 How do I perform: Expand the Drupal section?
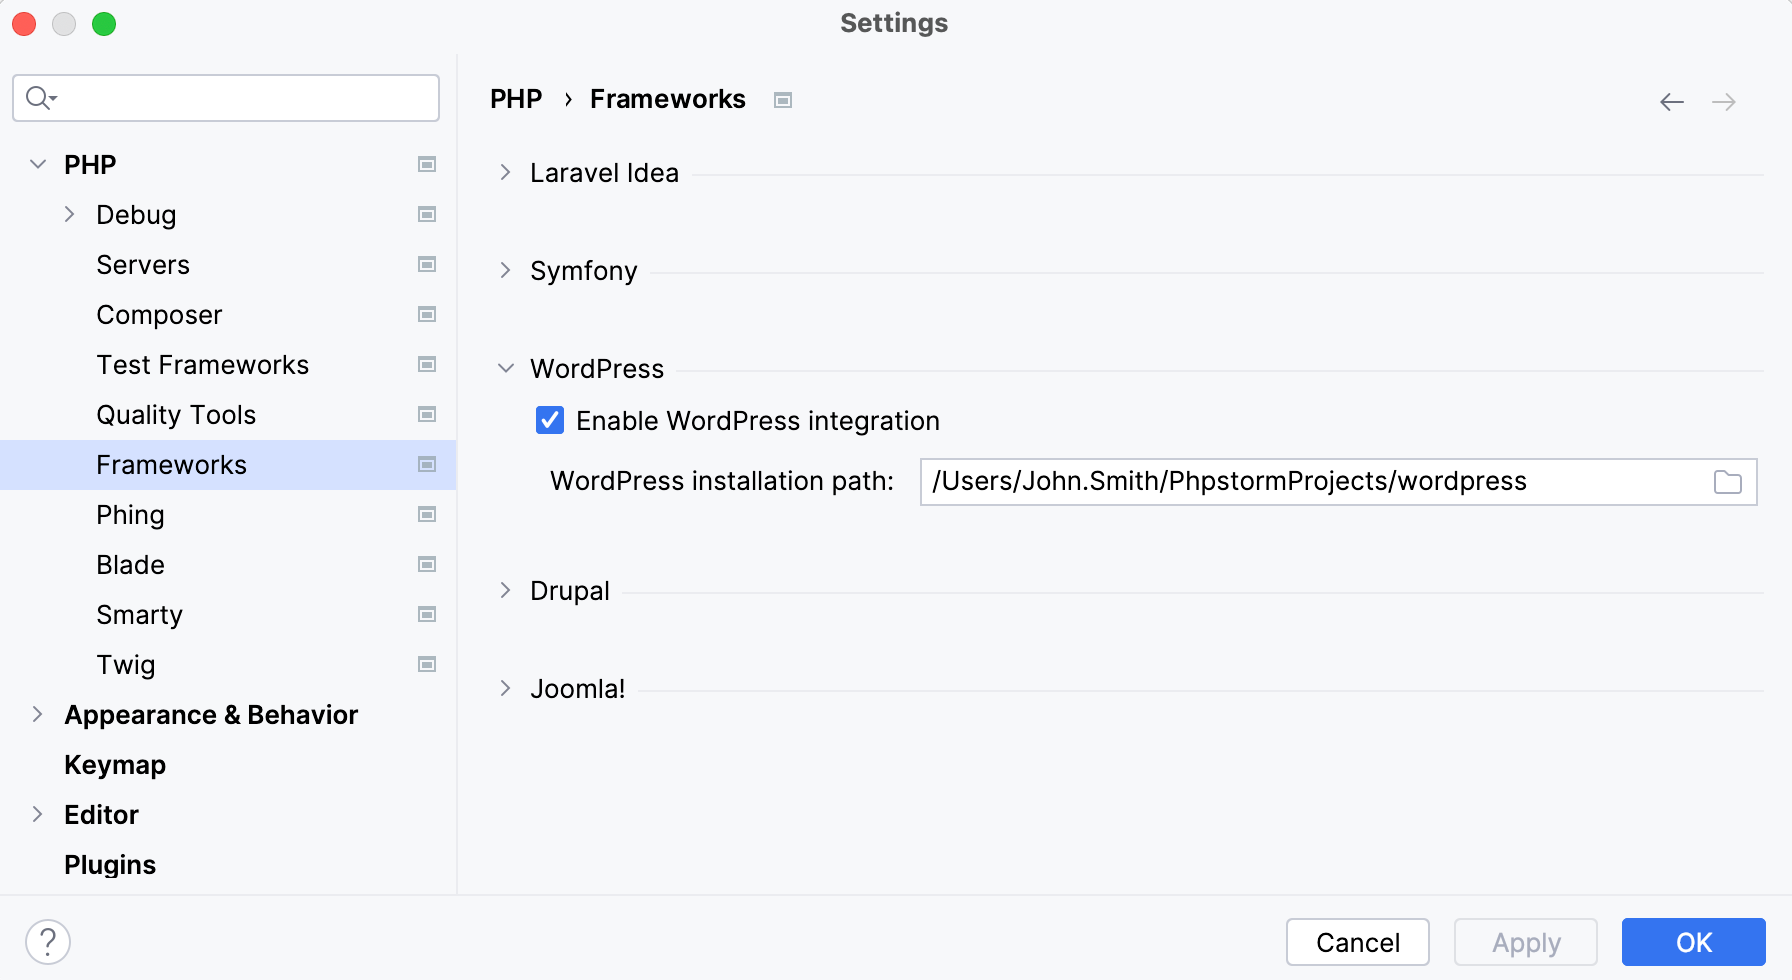pyautogui.click(x=505, y=590)
